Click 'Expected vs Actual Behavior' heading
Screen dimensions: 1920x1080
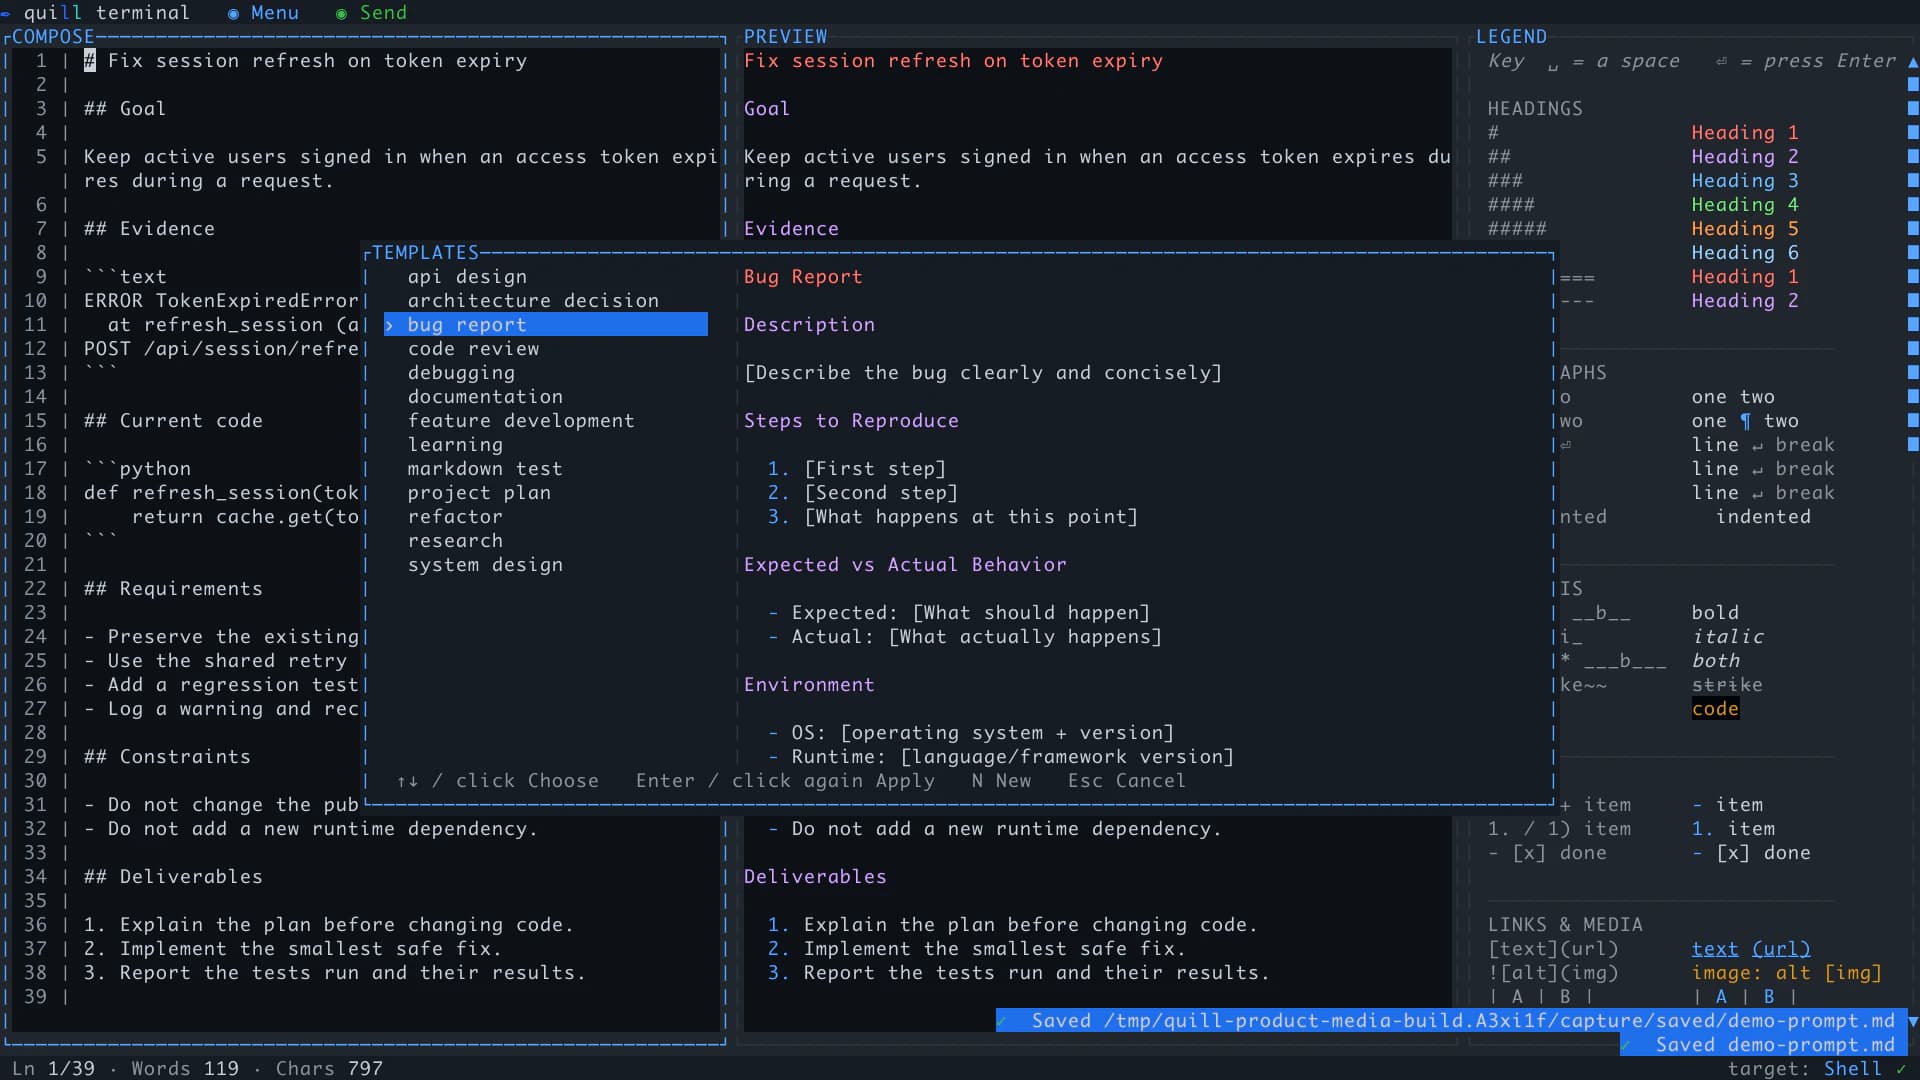(x=905, y=565)
